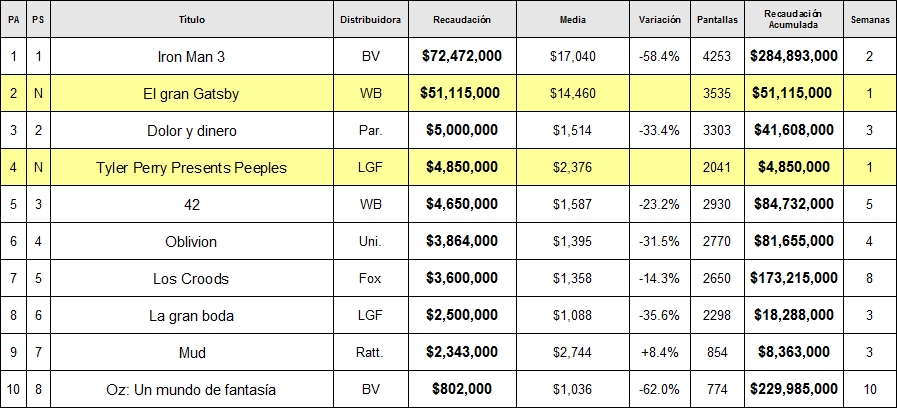This screenshot has height=408, width=897.
Task: Click the Media column header
Action: [573, 19]
